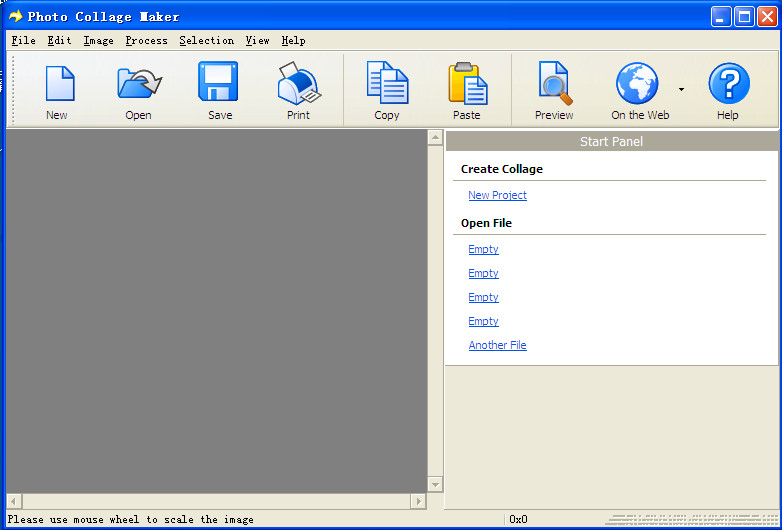The height and width of the screenshot is (530, 782).
Task: Click the Copy toolbar icon
Action: pyautogui.click(x=388, y=83)
